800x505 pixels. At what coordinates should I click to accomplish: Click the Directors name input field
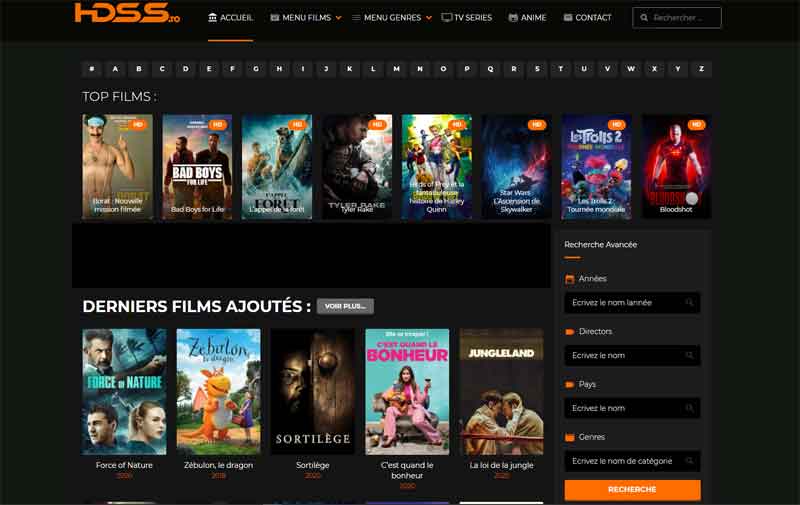(632, 356)
